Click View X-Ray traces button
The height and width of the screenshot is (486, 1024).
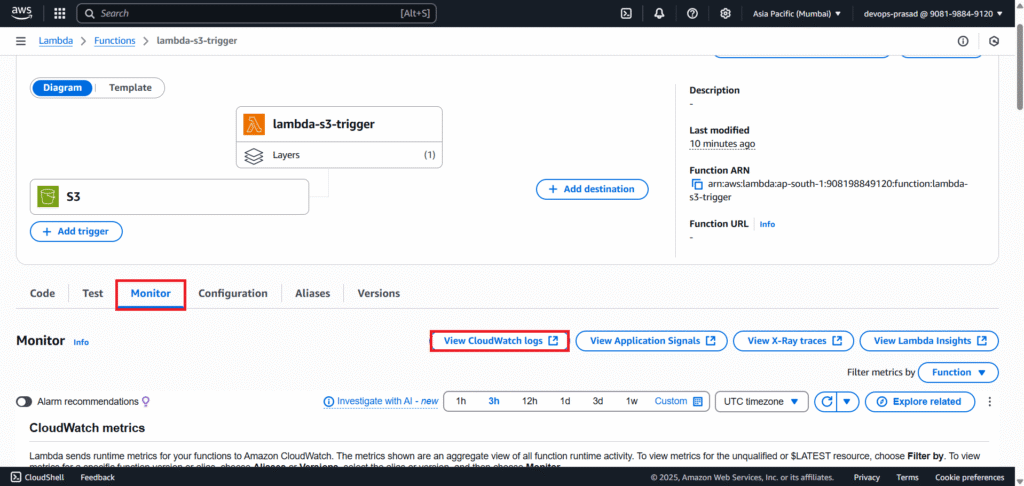click(793, 341)
